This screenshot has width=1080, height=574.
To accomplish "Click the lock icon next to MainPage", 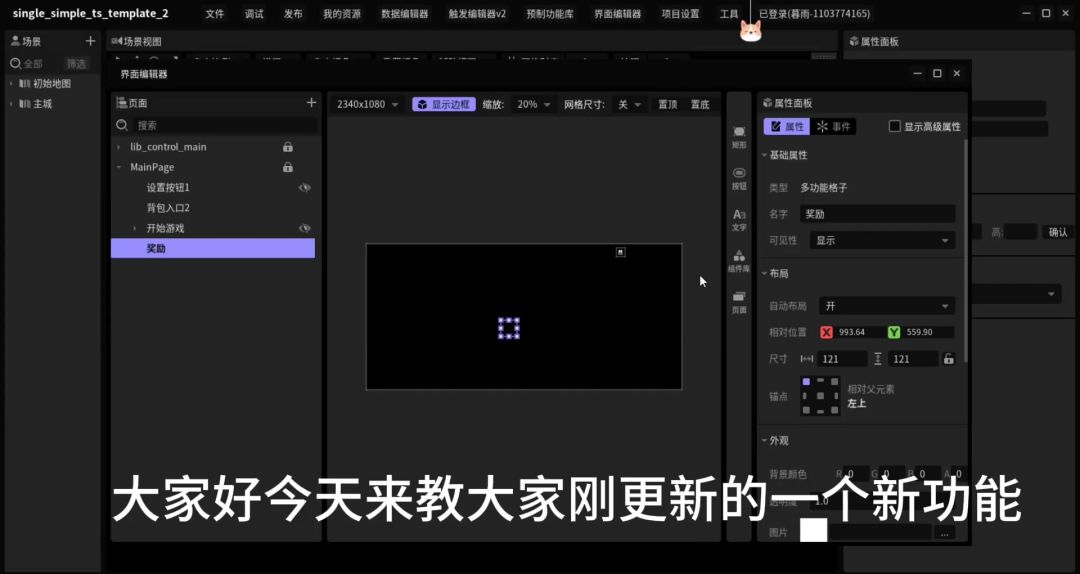I will point(288,167).
